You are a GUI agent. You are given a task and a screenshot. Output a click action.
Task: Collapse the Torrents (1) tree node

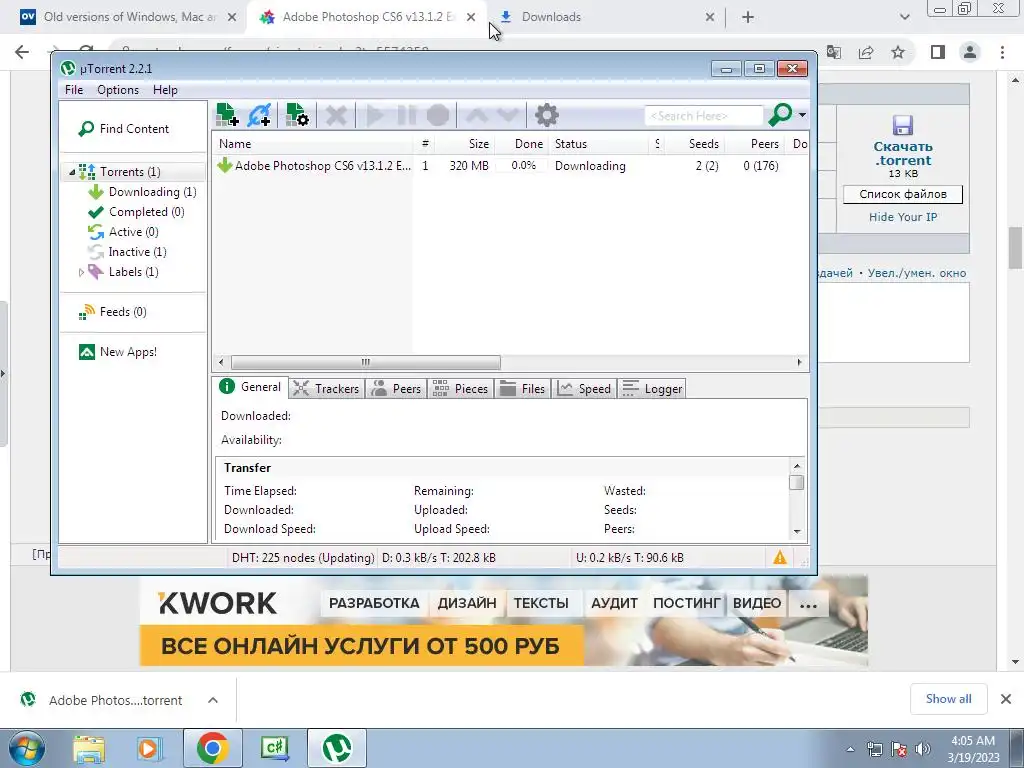click(x=72, y=172)
